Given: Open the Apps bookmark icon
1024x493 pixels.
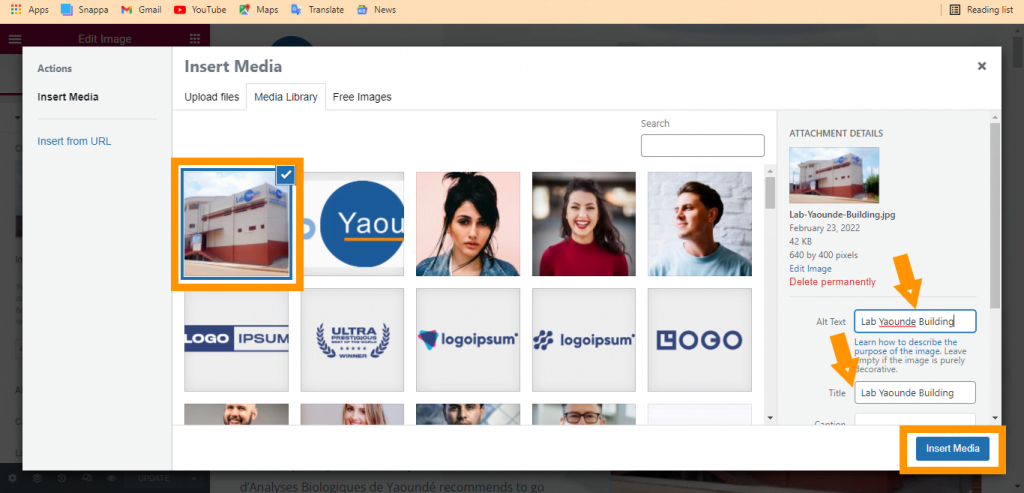Looking at the screenshot, I should [16, 10].
